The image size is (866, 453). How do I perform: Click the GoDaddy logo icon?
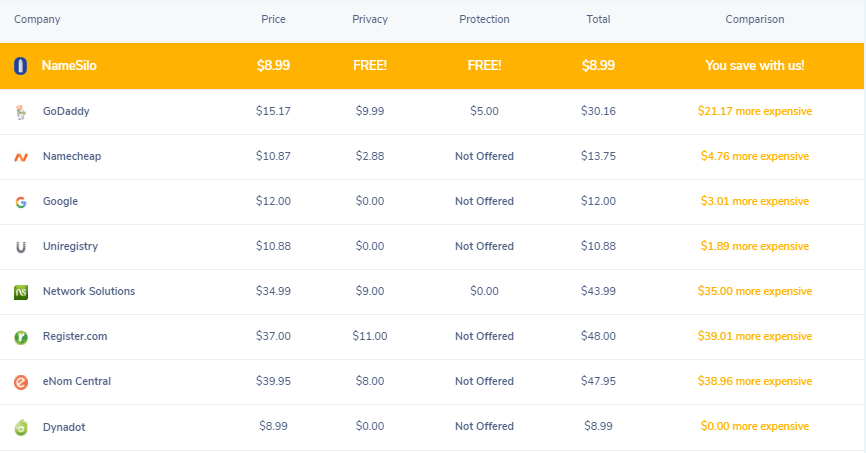click(x=20, y=112)
